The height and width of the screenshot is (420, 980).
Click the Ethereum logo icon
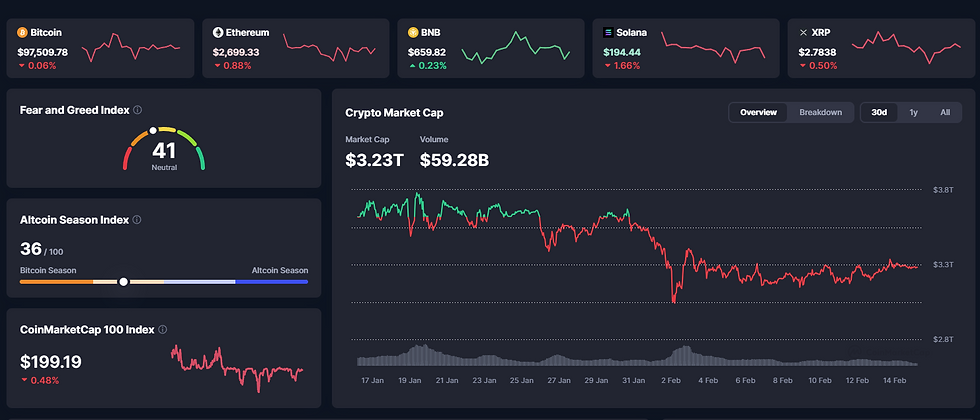point(218,32)
